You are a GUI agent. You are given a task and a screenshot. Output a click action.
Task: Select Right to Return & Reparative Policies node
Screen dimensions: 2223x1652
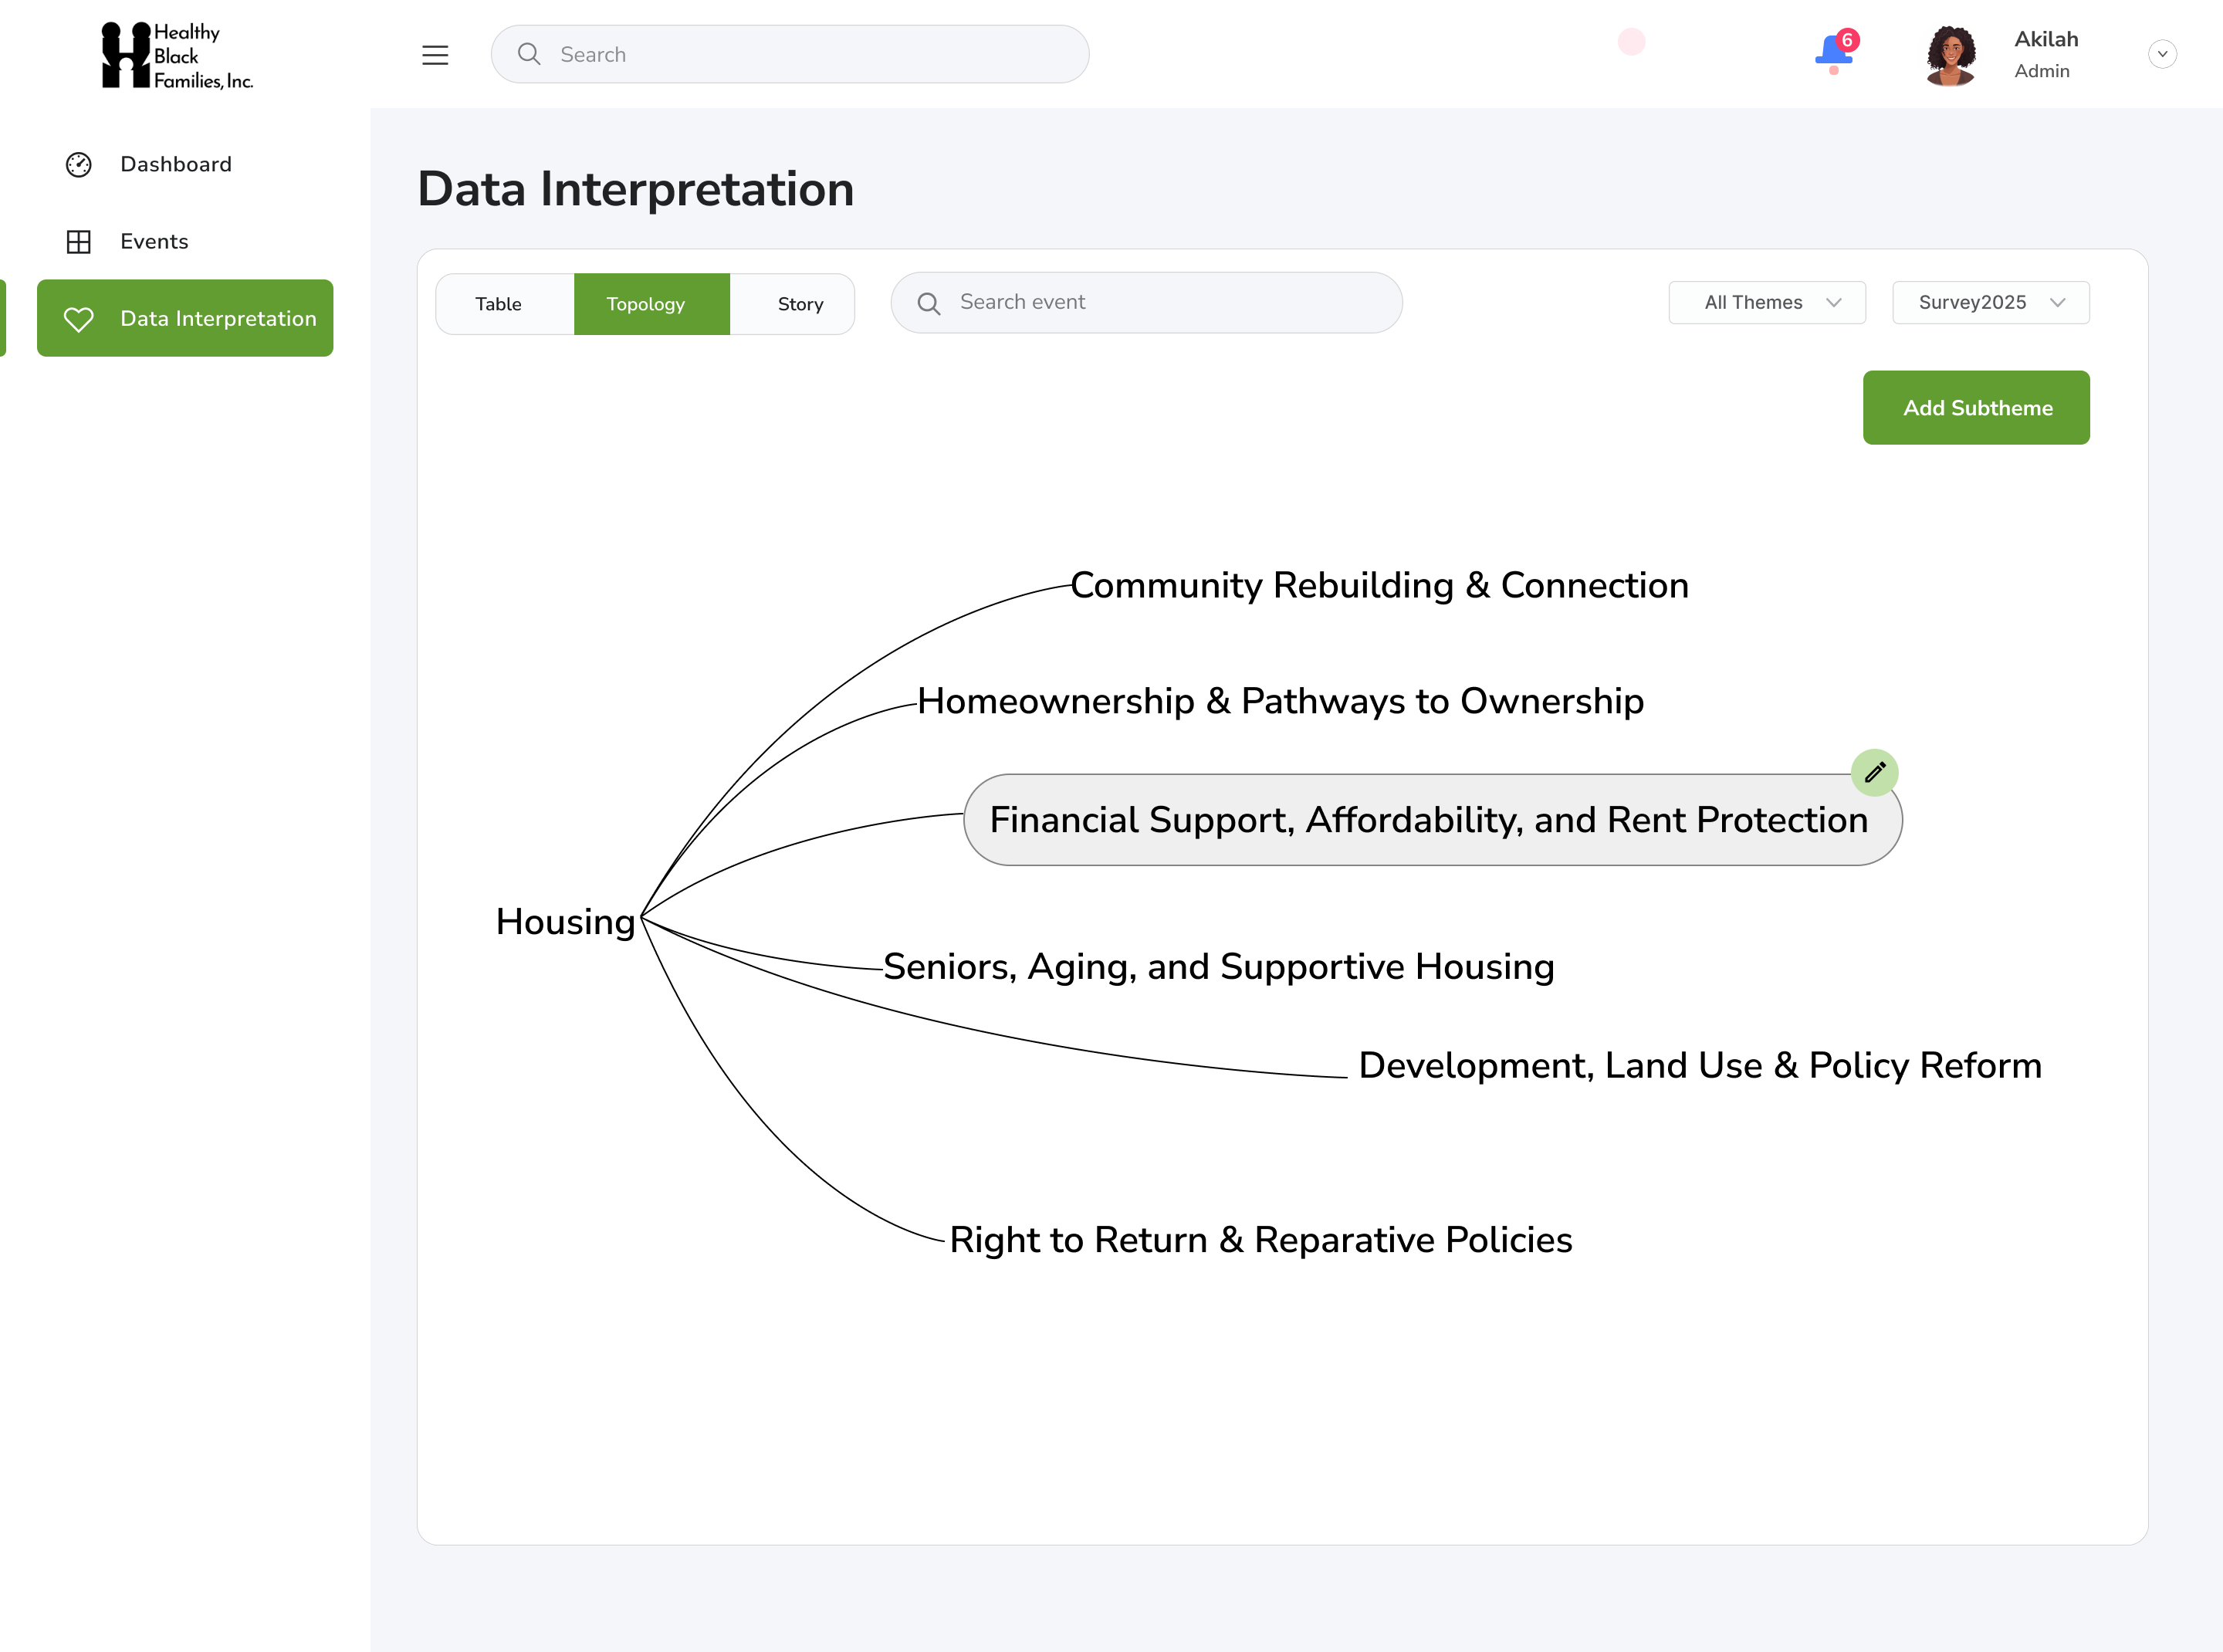click(x=1260, y=1240)
